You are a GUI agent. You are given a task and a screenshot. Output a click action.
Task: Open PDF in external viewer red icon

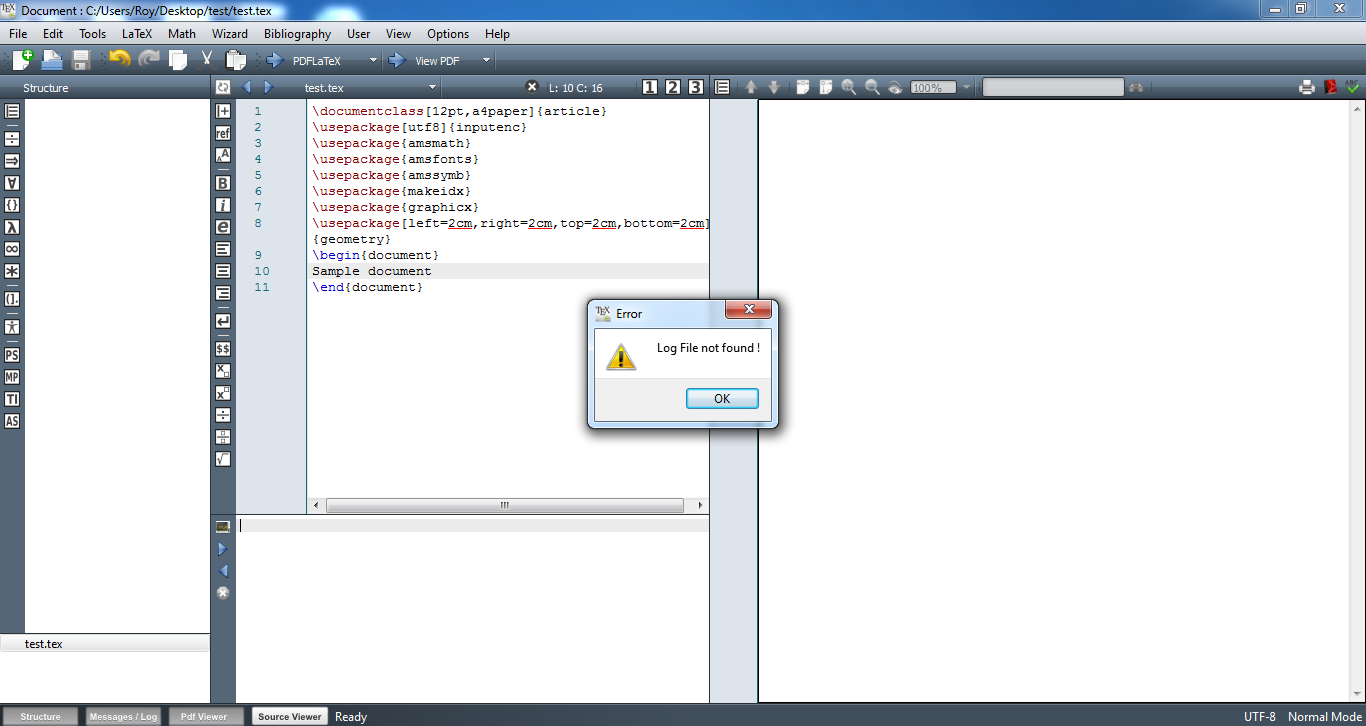[x=1331, y=87]
